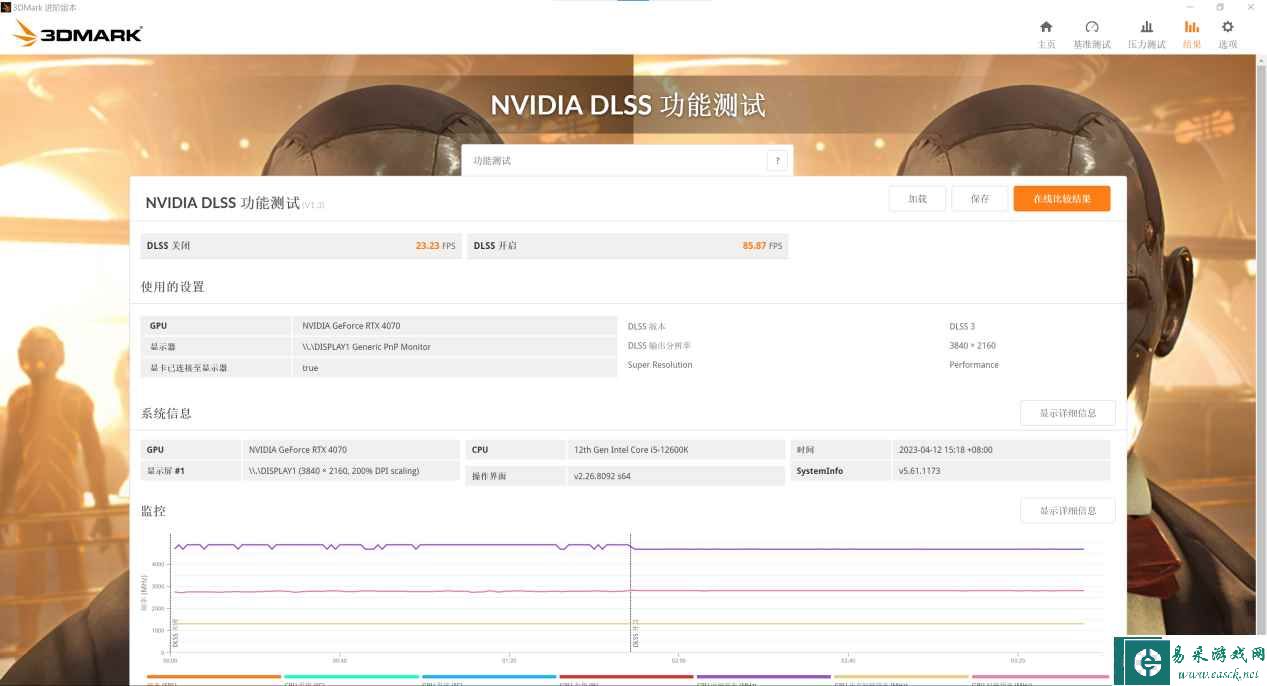The width and height of the screenshot is (1267, 686).
Task: Open the 压力测试 stress test icon
Action: pyautogui.click(x=1147, y=28)
